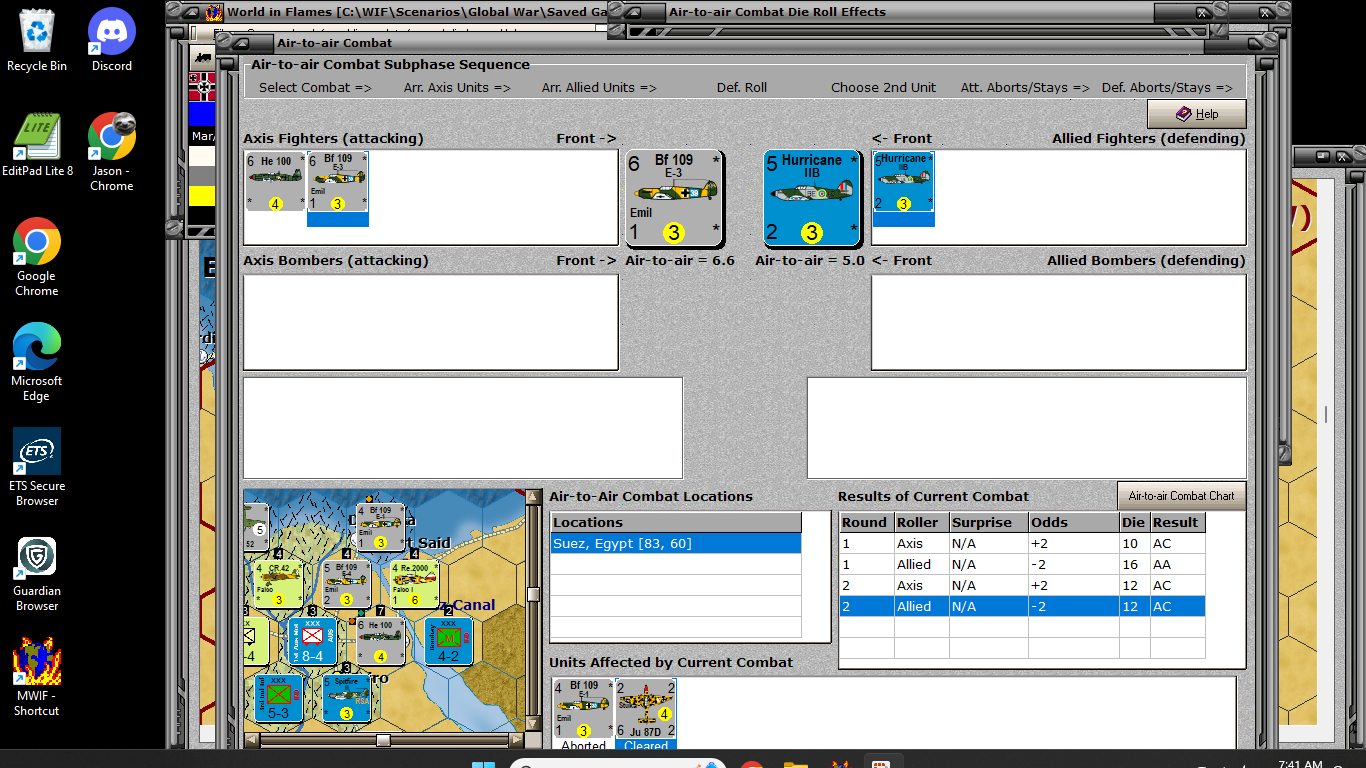
Task: Open MWIF Shortcut desktop icon
Action: coord(37,678)
